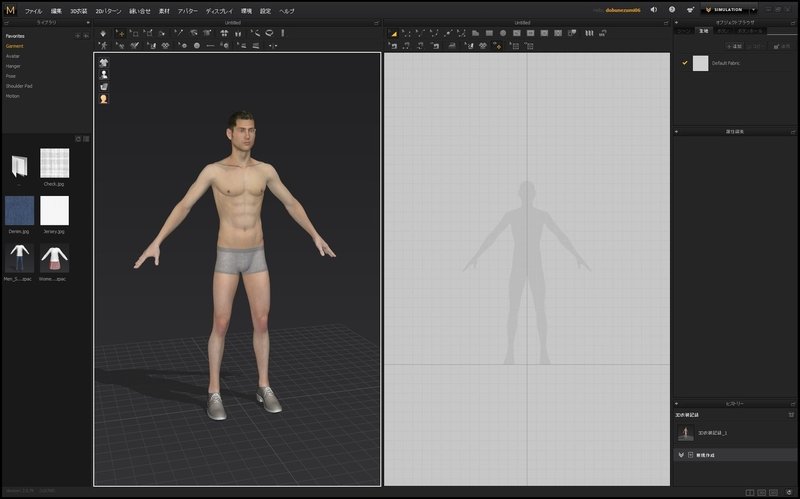Click the list view icon in library panel
800x499 pixels.
pos(86,139)
